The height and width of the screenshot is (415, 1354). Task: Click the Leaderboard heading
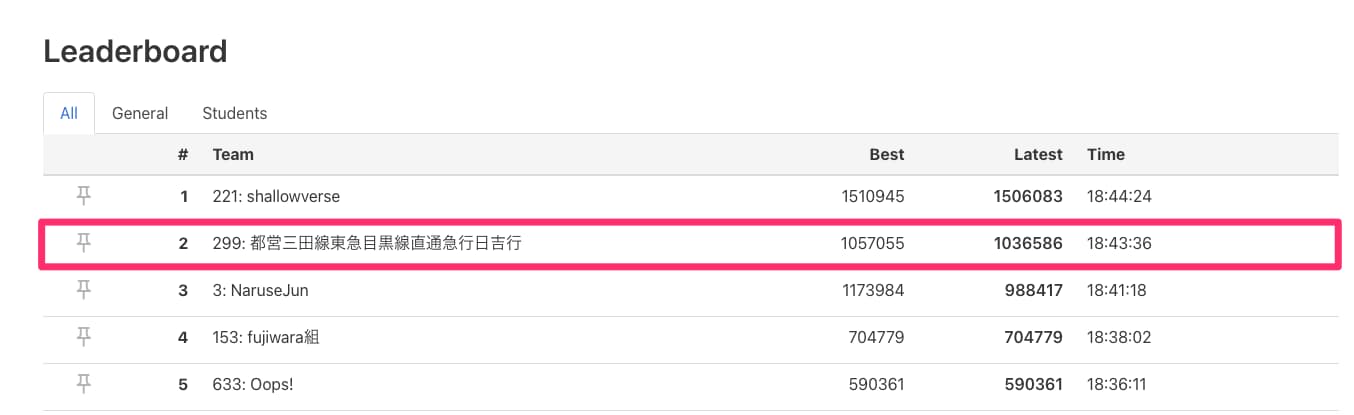click(x=135, y=51)
